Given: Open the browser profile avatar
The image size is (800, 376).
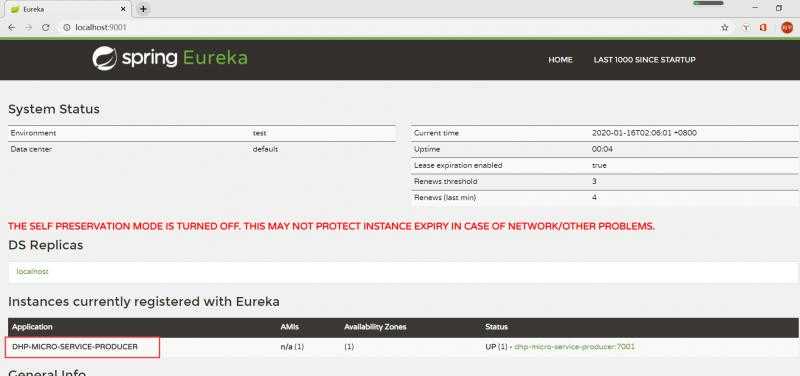Looking at the screenshot, I should pos(787,28).
